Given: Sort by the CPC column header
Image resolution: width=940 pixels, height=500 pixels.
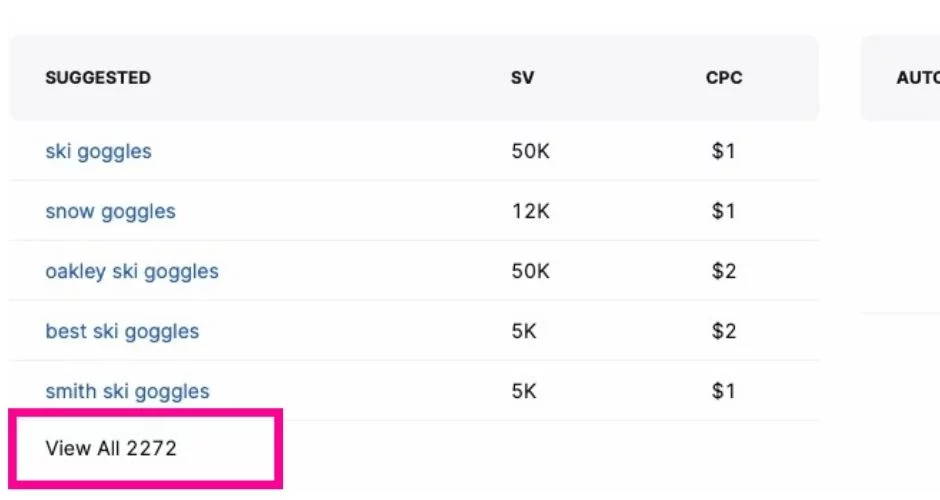Looking at the screenshot, I should pyautogui.click(x=724, y=78).
